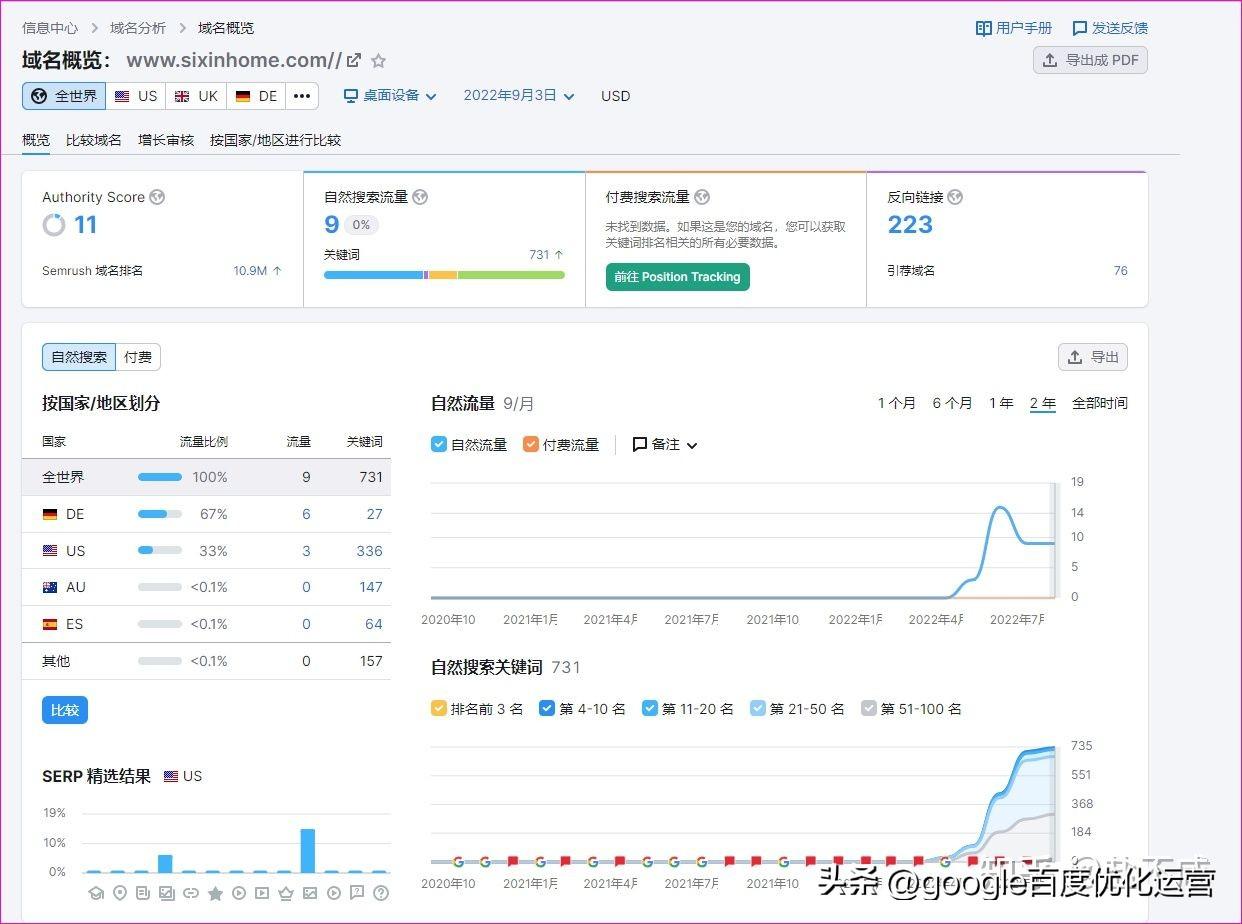1242x924 pixels.
Task: Click the blue segment of keyword distribution bar
Action: [373, 275]
